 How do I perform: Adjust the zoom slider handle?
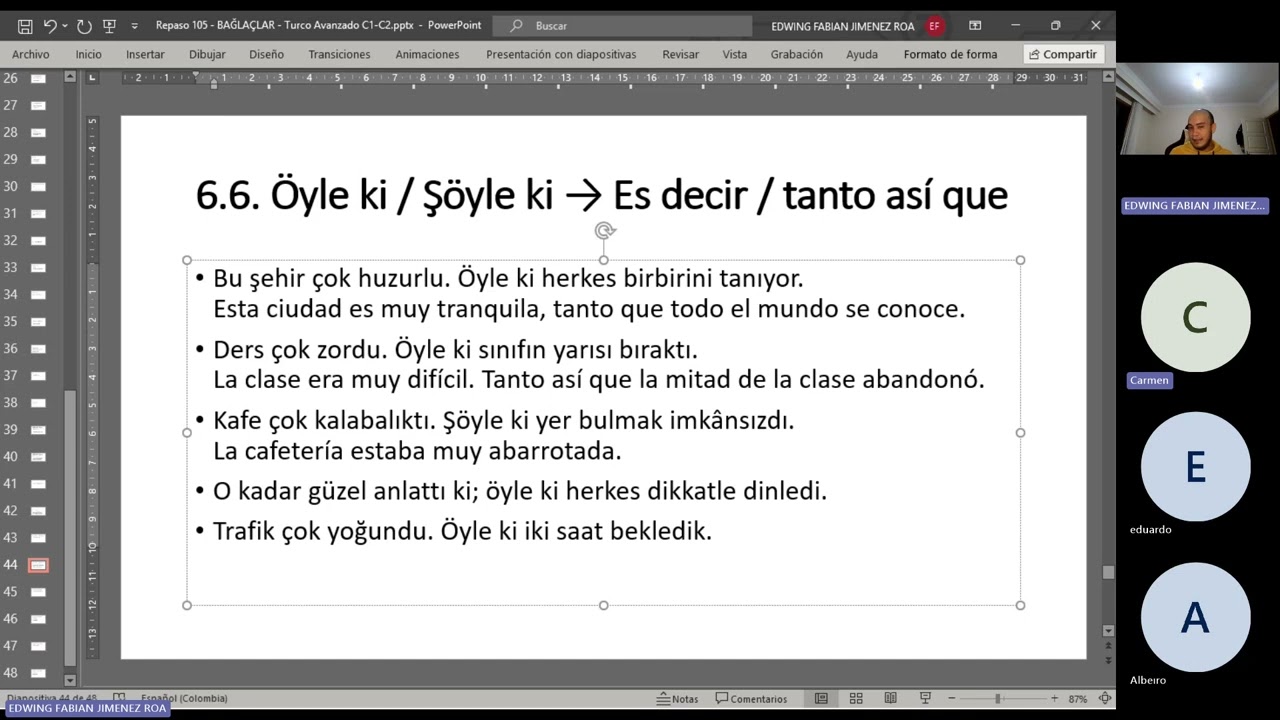coord(997,698)
